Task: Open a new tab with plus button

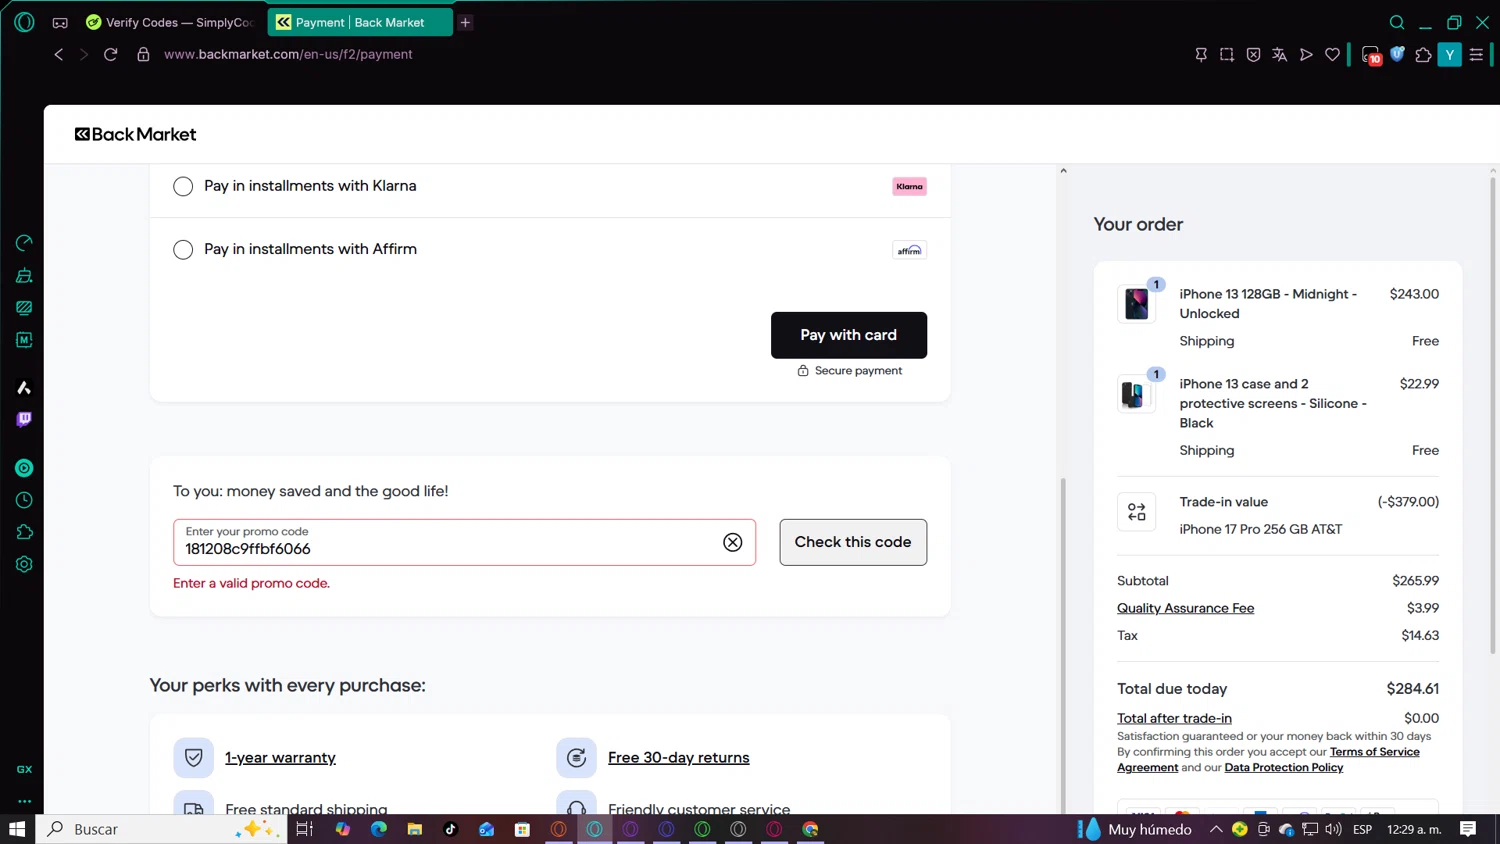Action: coord(465,22)
